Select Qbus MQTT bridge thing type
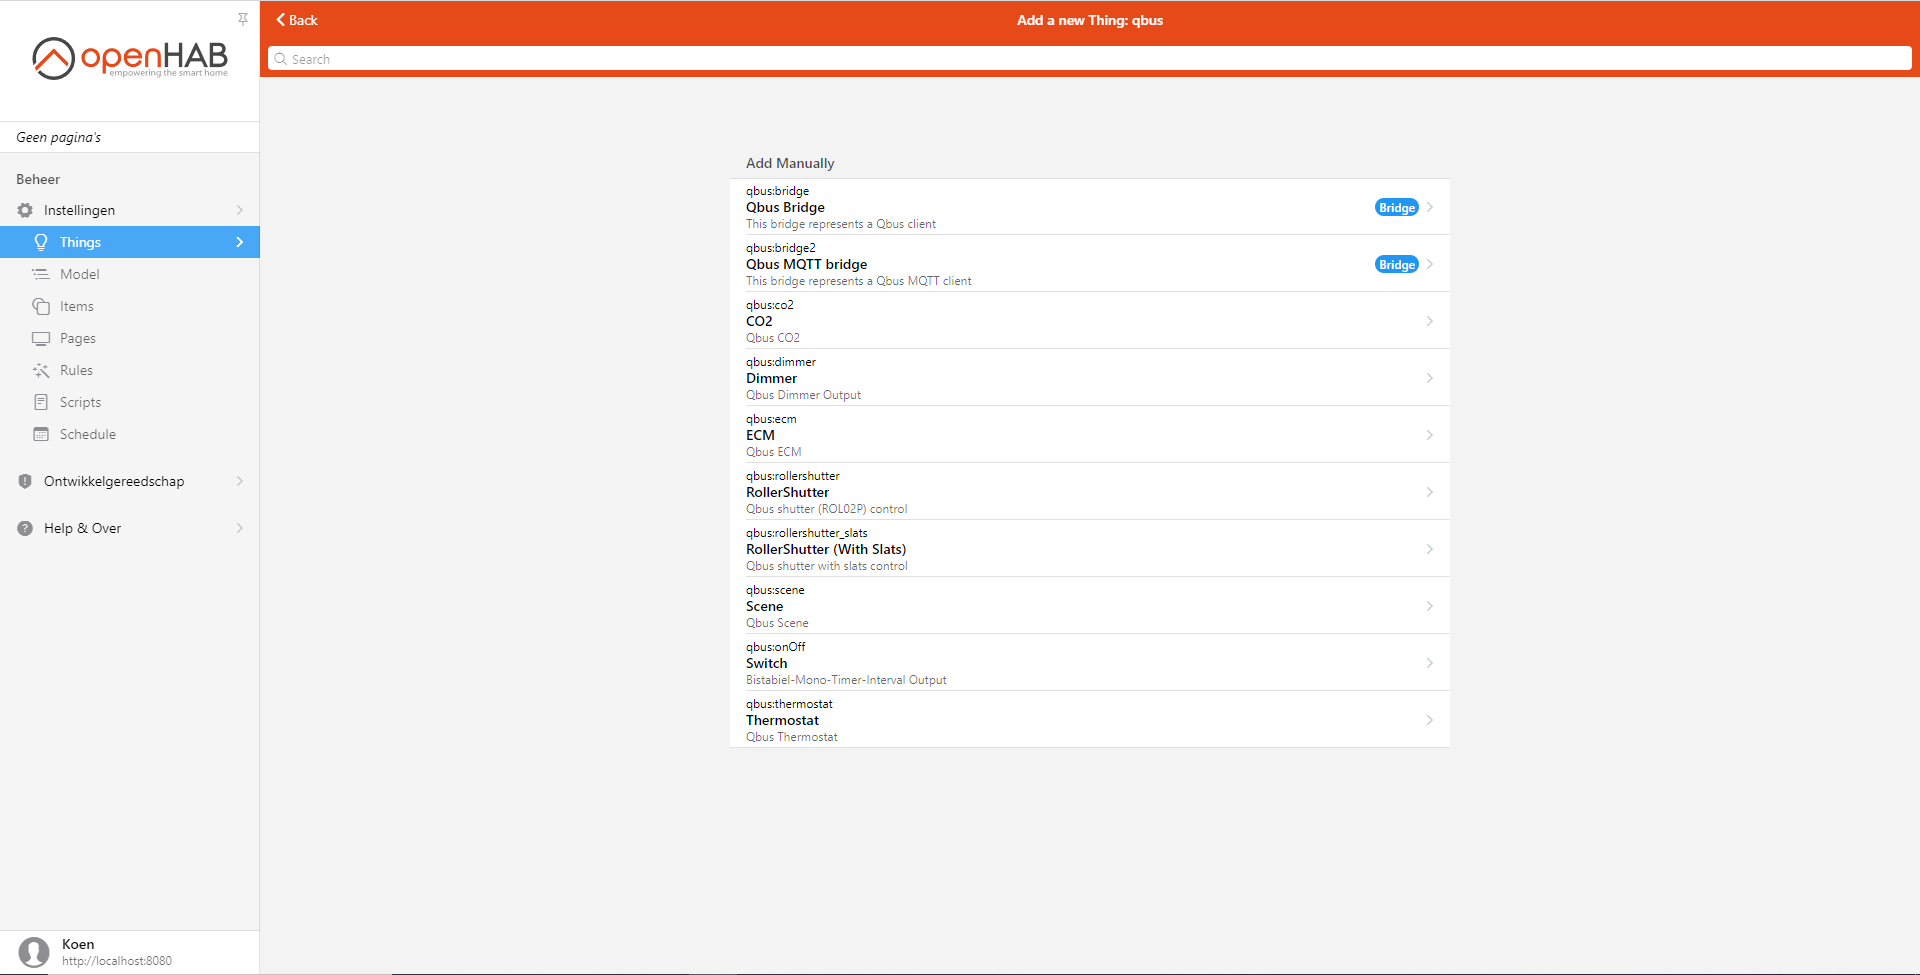The height and width of the screenshot is (975, 1920). [1090, 264]
